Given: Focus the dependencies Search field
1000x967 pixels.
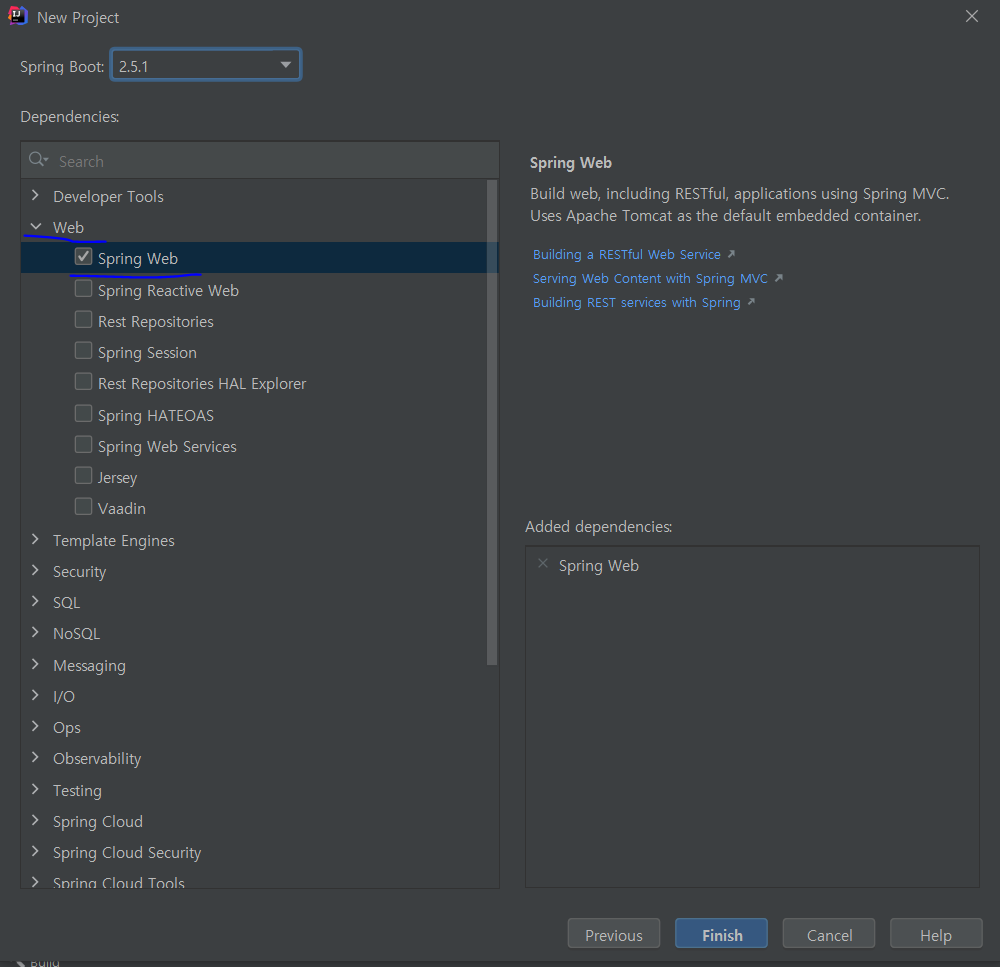Looking at the screenshot, I should pos(260,161).
